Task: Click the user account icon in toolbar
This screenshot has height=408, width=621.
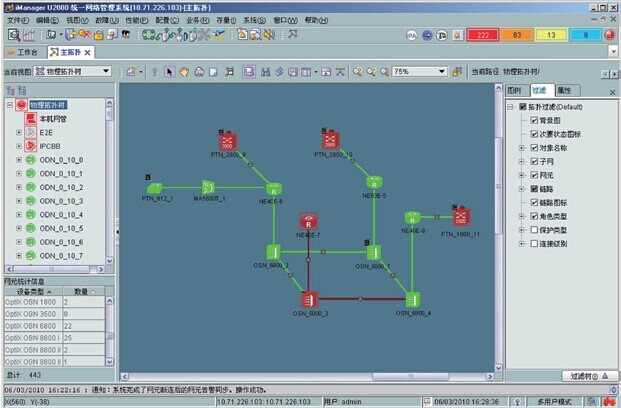Action: point(126,34)
